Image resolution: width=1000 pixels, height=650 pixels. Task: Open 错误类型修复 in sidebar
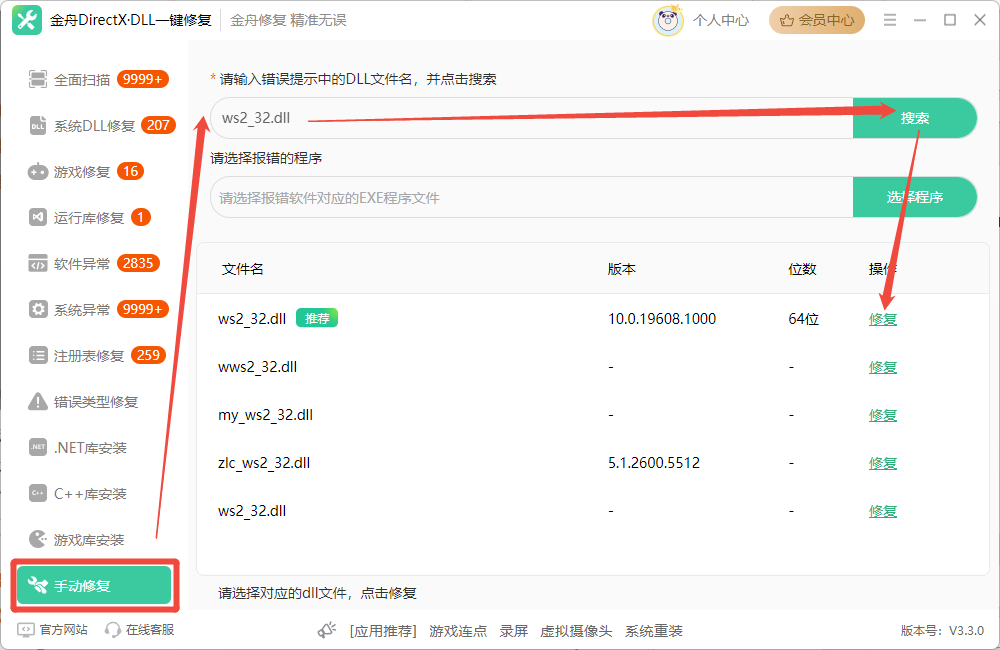(95, 401)
